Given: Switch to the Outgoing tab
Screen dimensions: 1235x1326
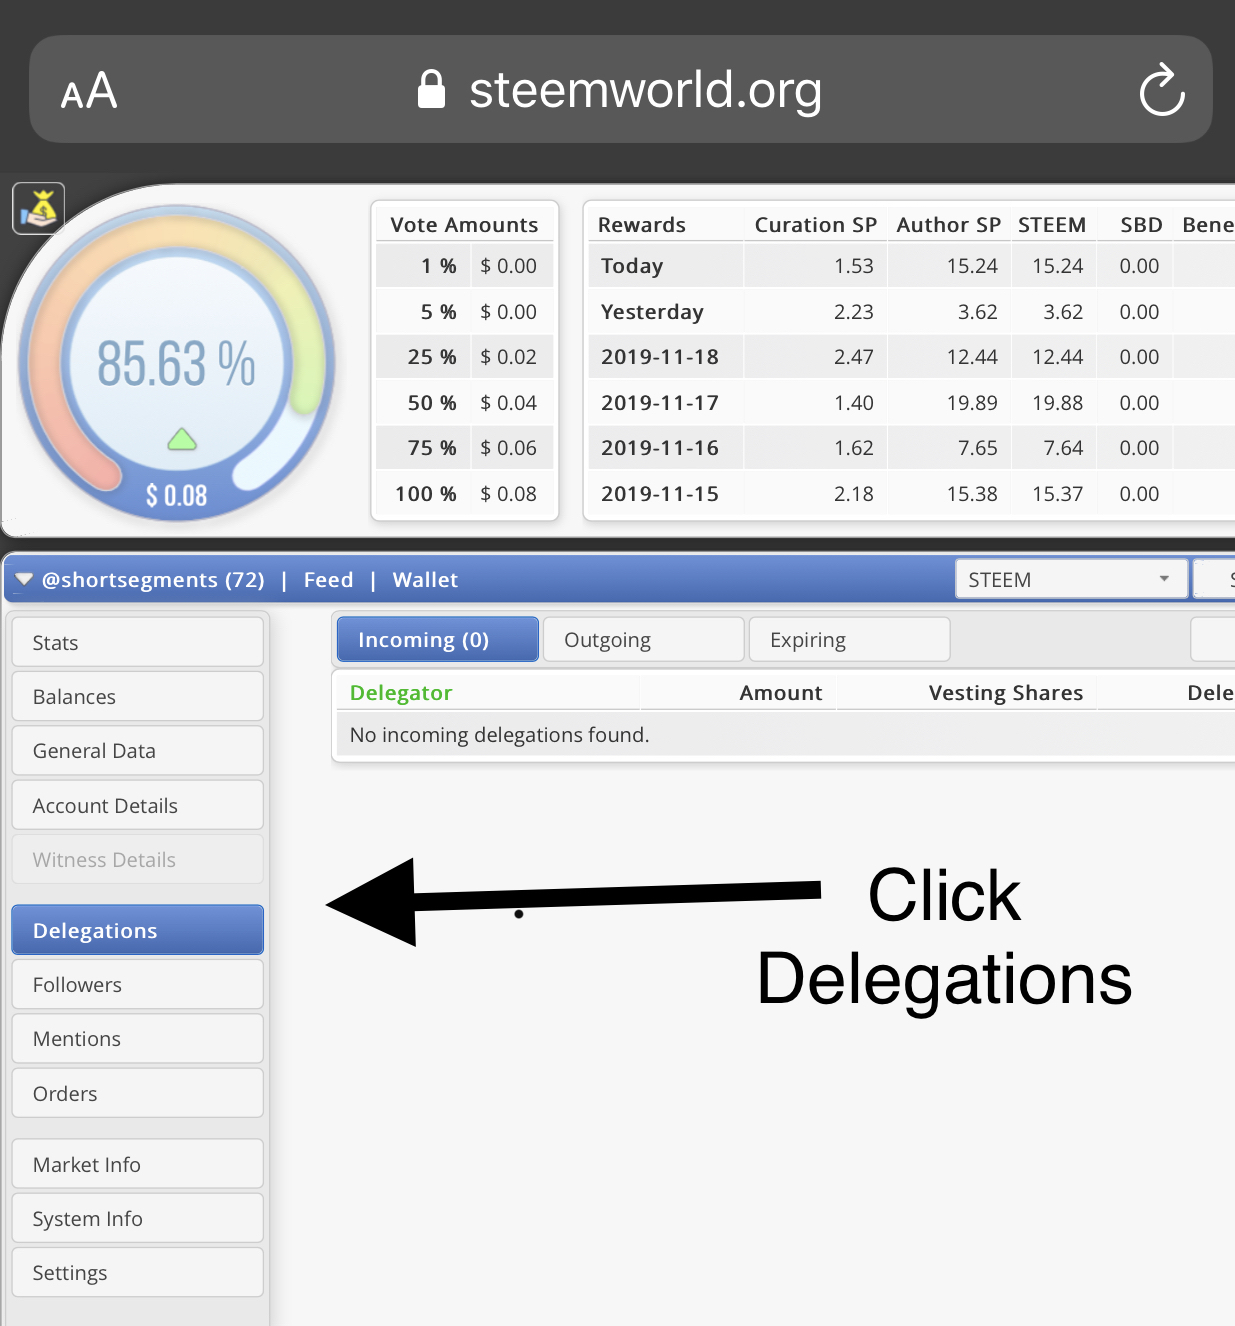Looking at the screenshot, I should [x=644, y=640].
